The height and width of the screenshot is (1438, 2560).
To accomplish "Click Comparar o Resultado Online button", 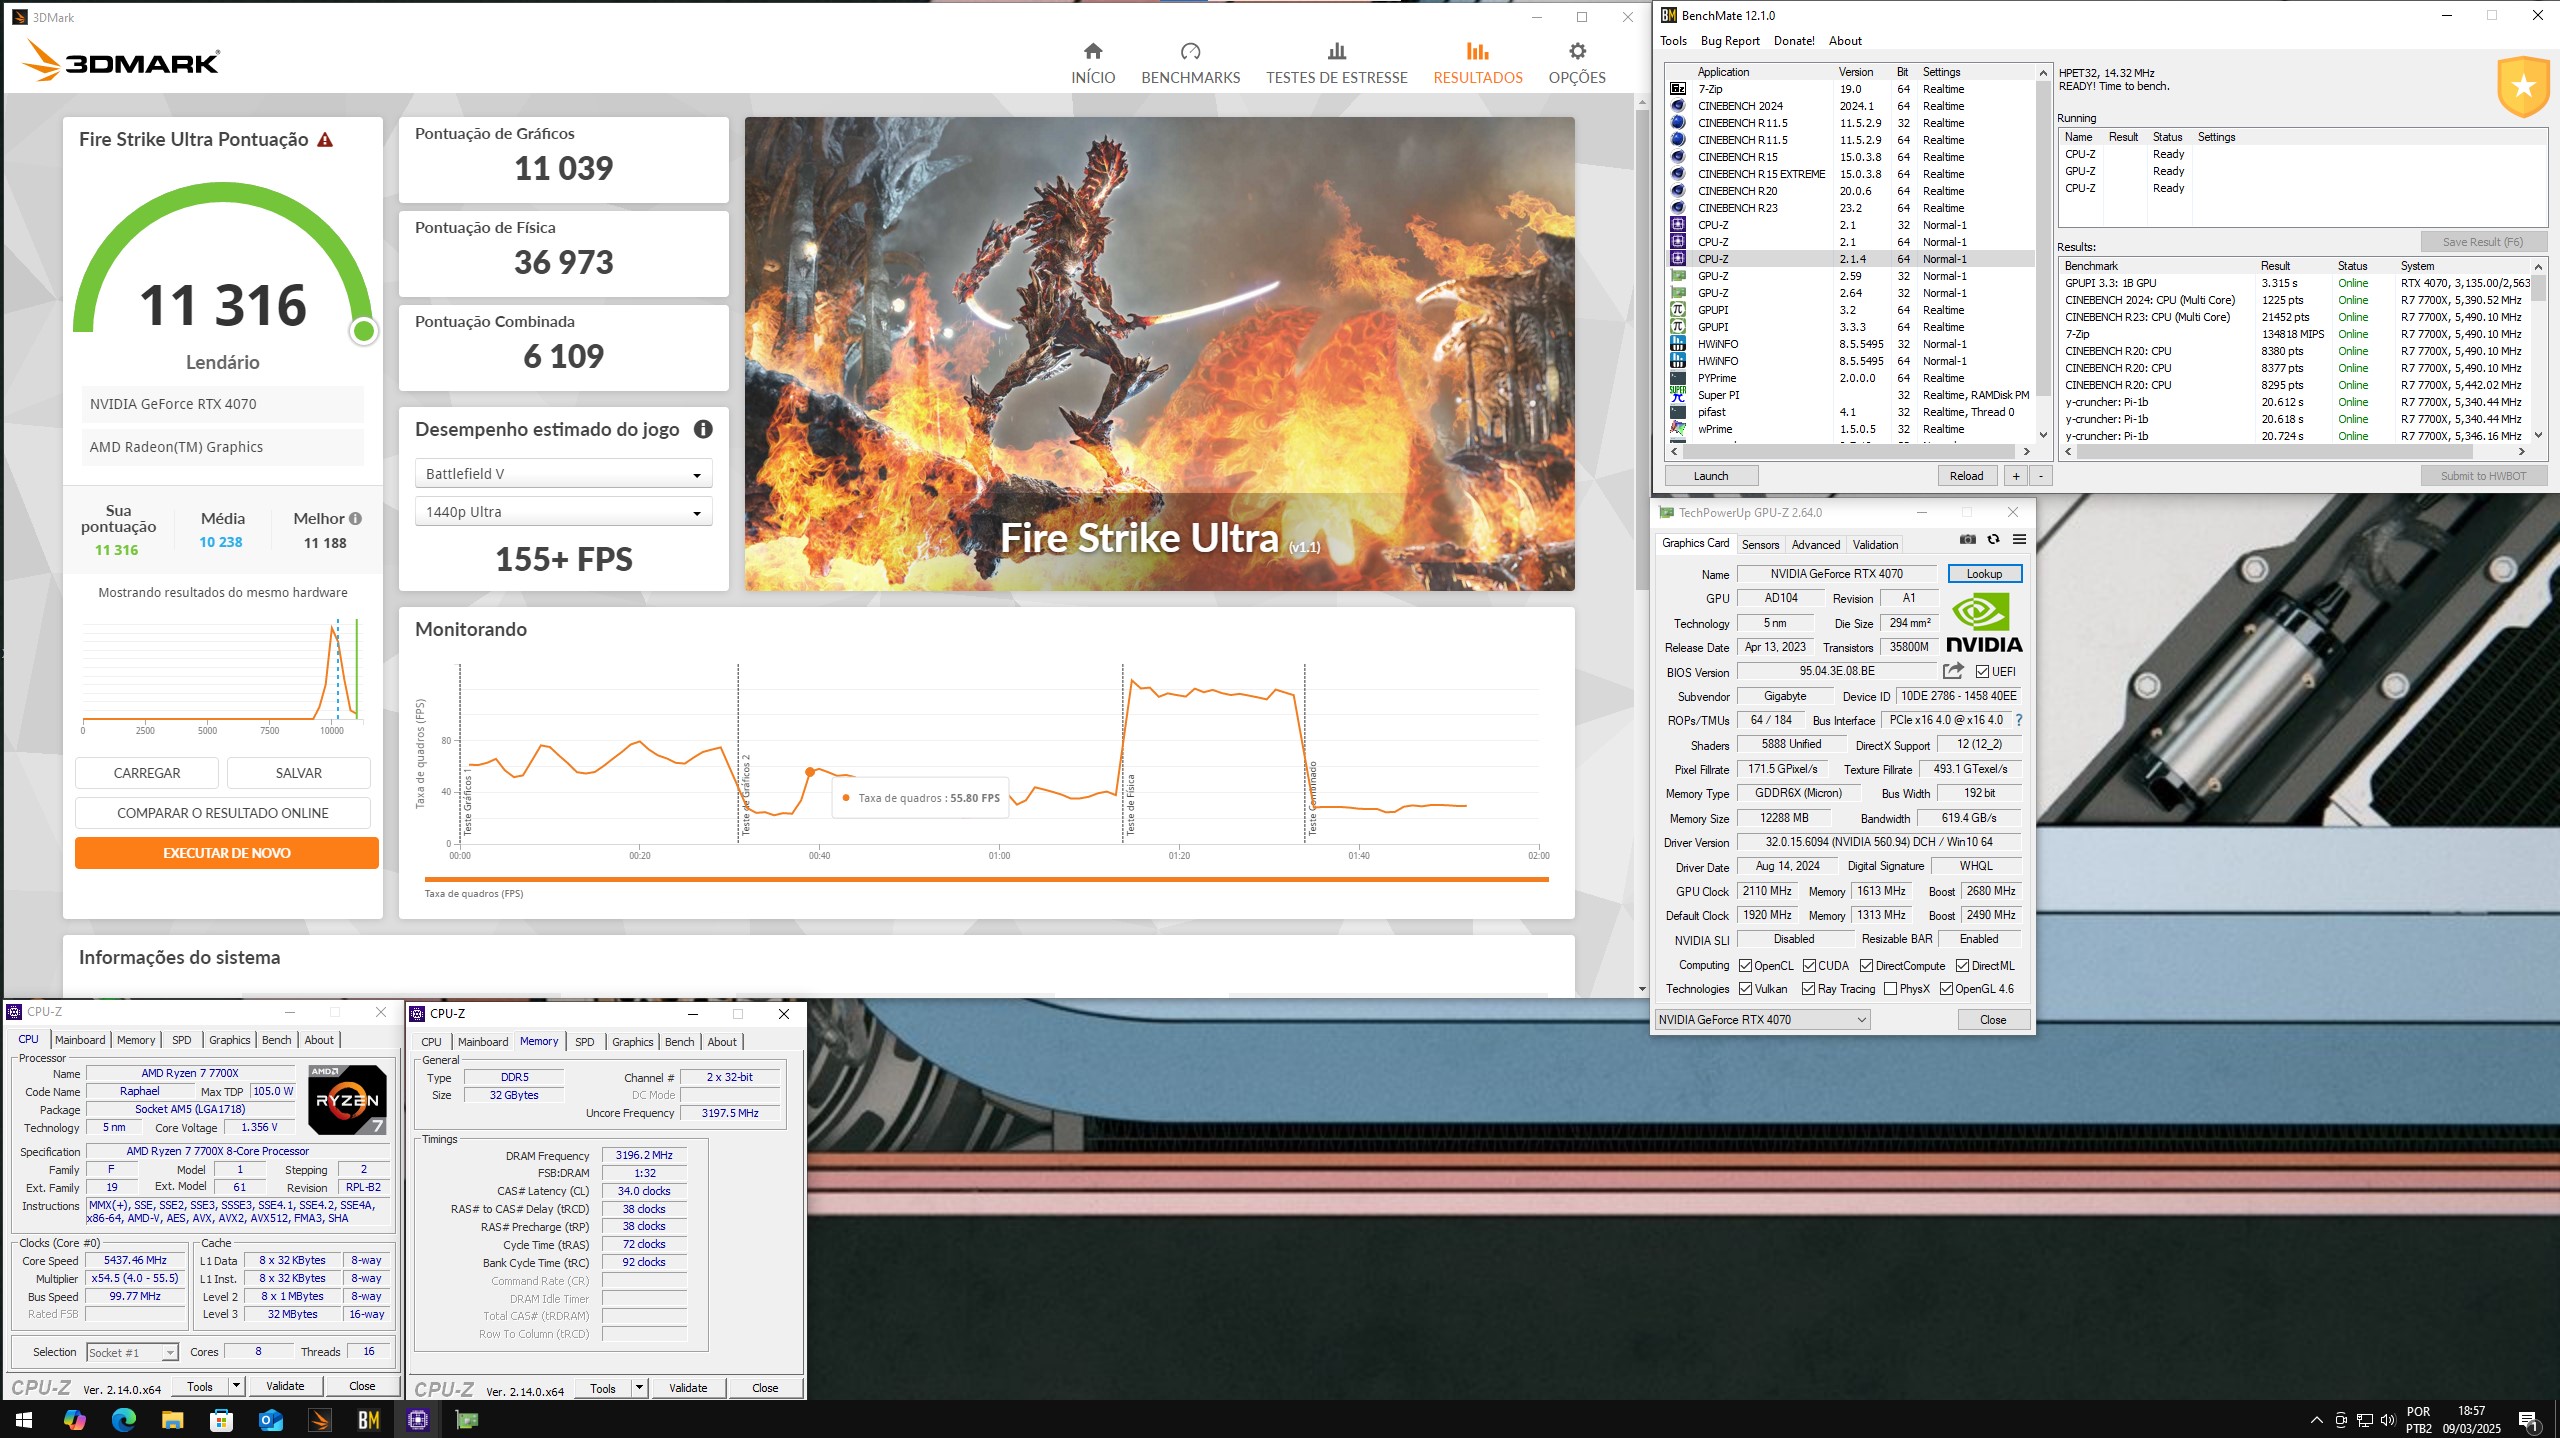I will pyautogui.click(x=222, y=813).
